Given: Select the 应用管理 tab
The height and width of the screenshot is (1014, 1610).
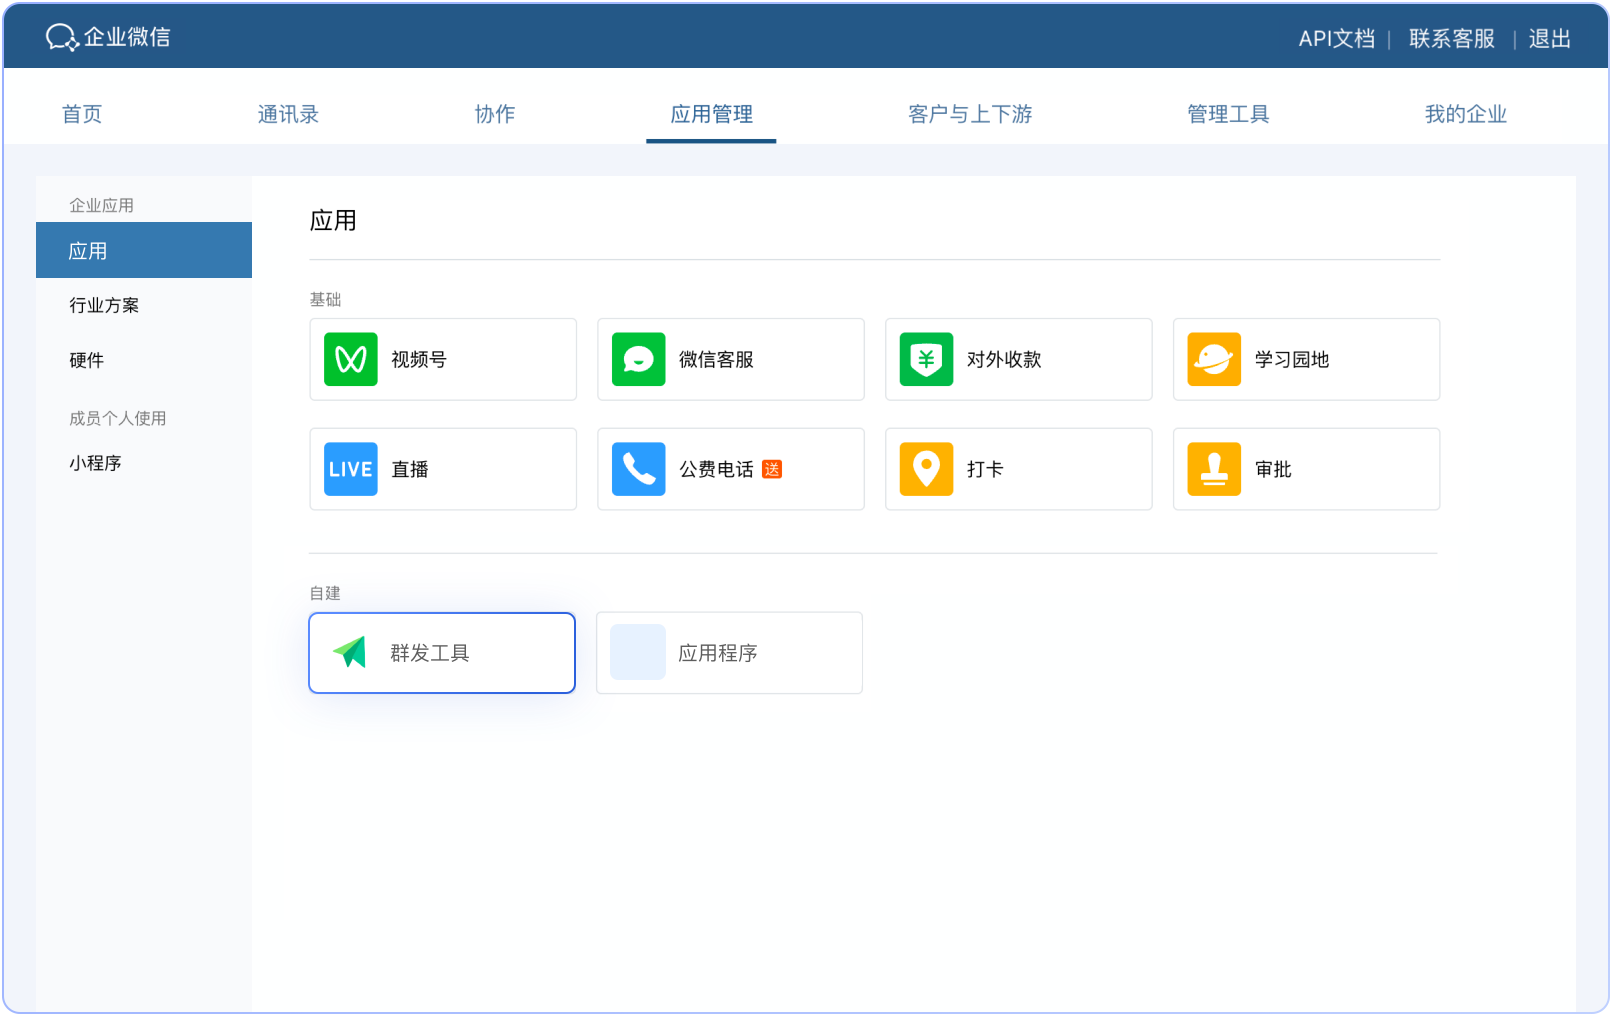Looking at the screenshot, I should (x=711, y=114).
